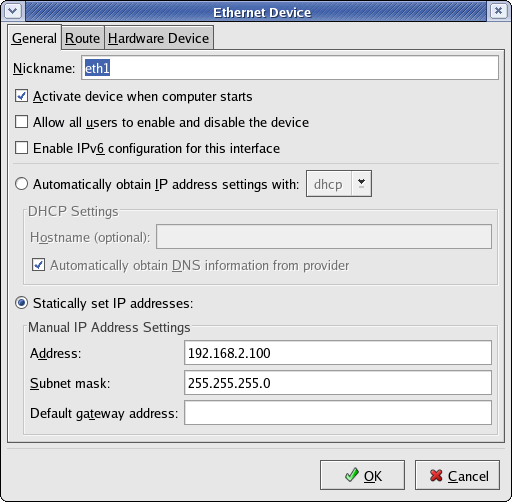The height and width of the screenshot is (502, 512).
Task: Click the Default gateway address label
Action: click(104, 414)
